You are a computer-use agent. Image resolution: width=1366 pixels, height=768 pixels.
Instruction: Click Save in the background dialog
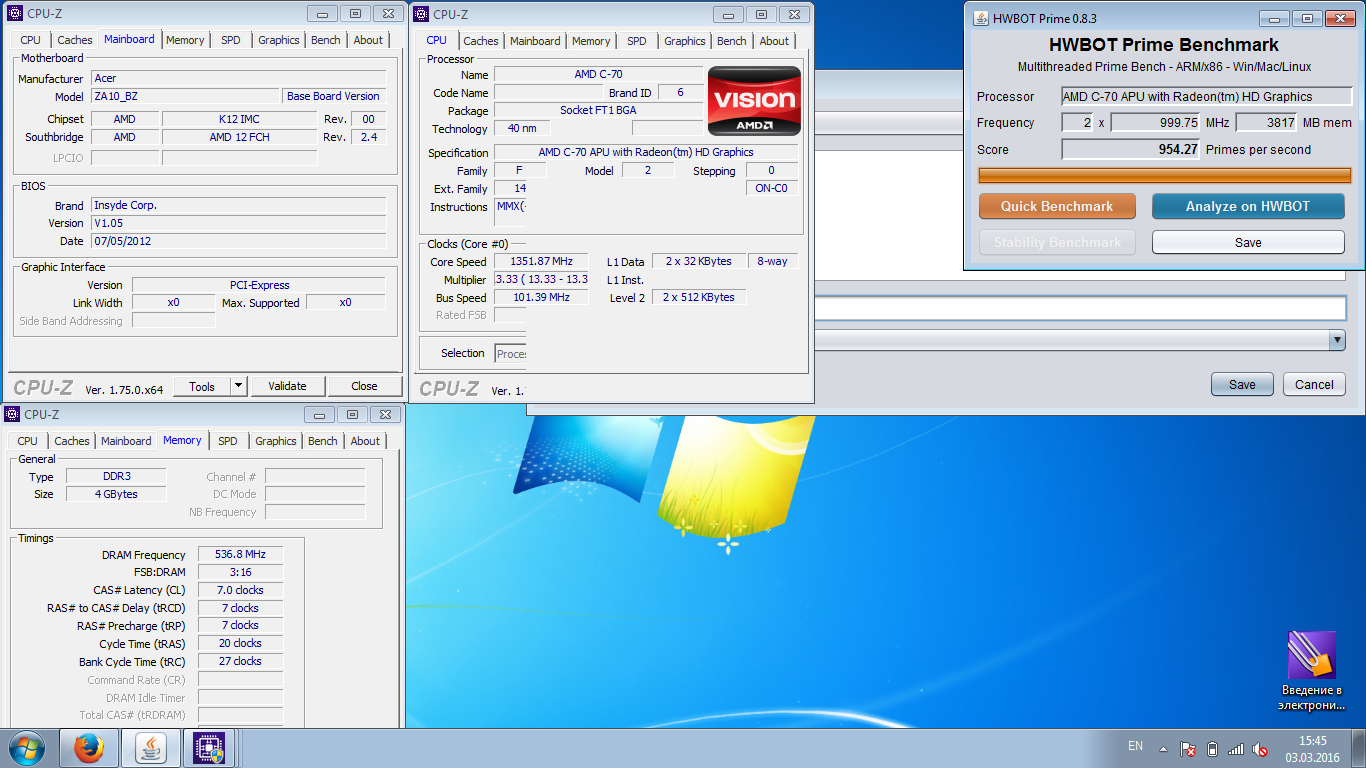pos(1242,384)
